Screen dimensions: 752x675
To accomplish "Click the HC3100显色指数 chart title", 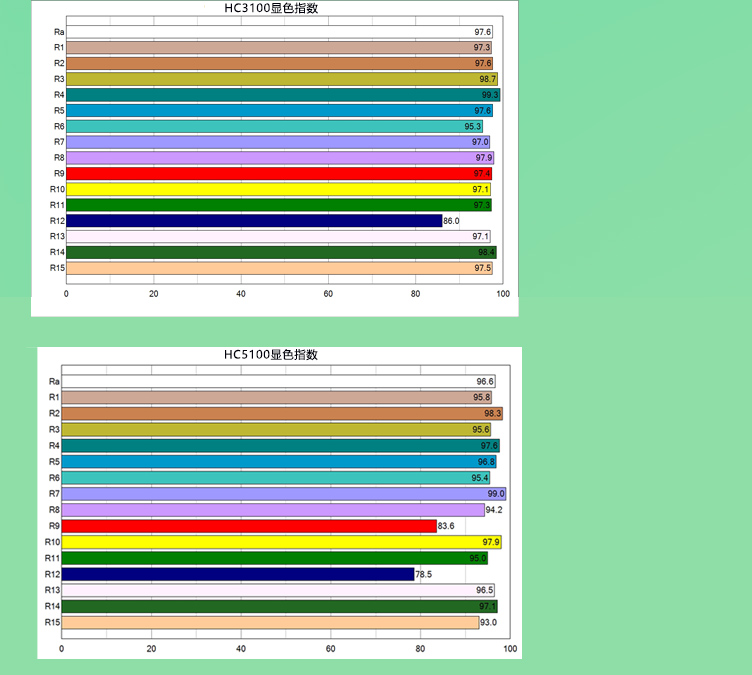I will click(x=278, y=9).
